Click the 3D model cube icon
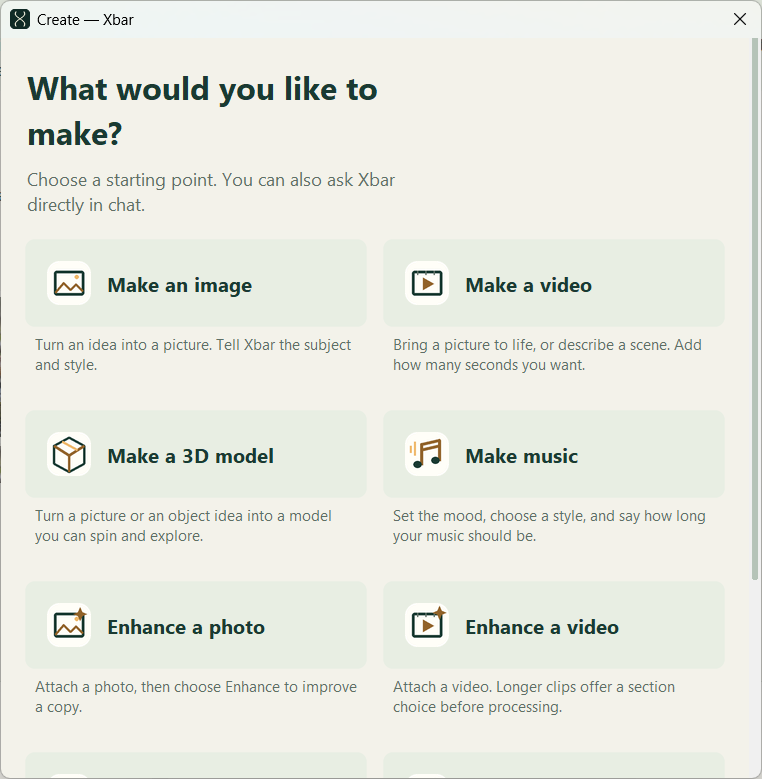This screenshot has height=779, width=762. point(69,454)
